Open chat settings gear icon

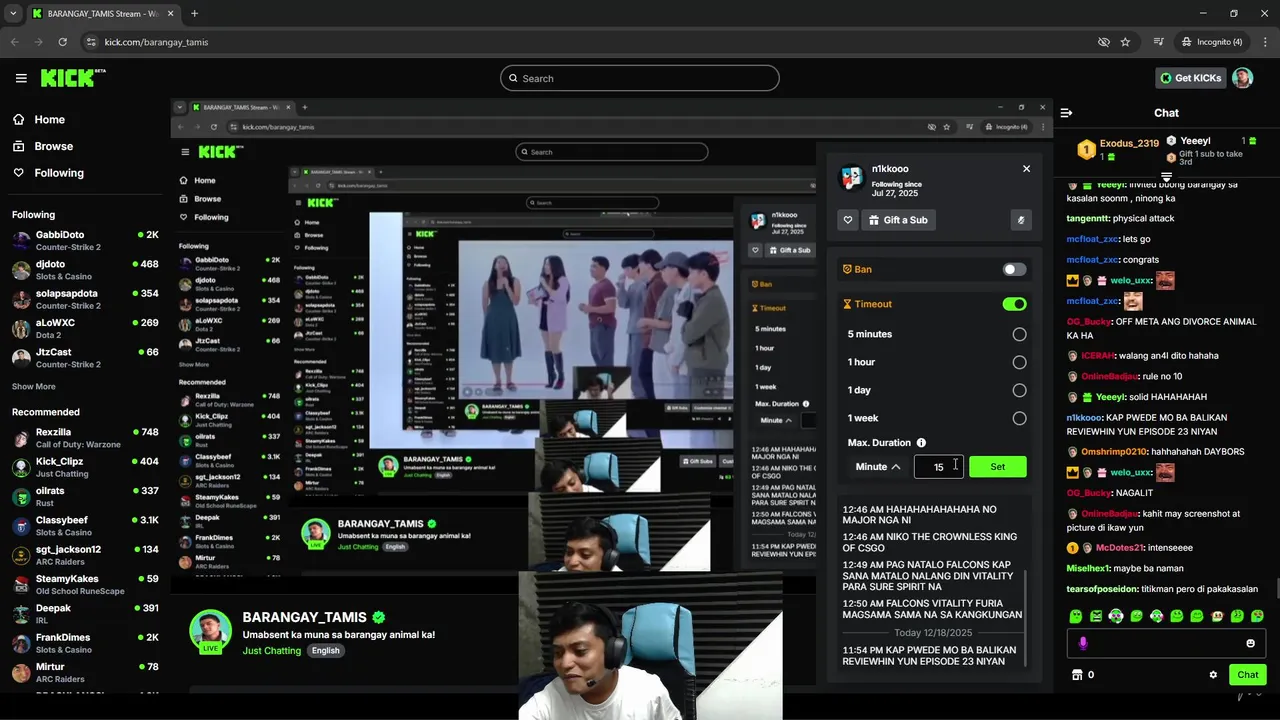1213,675
